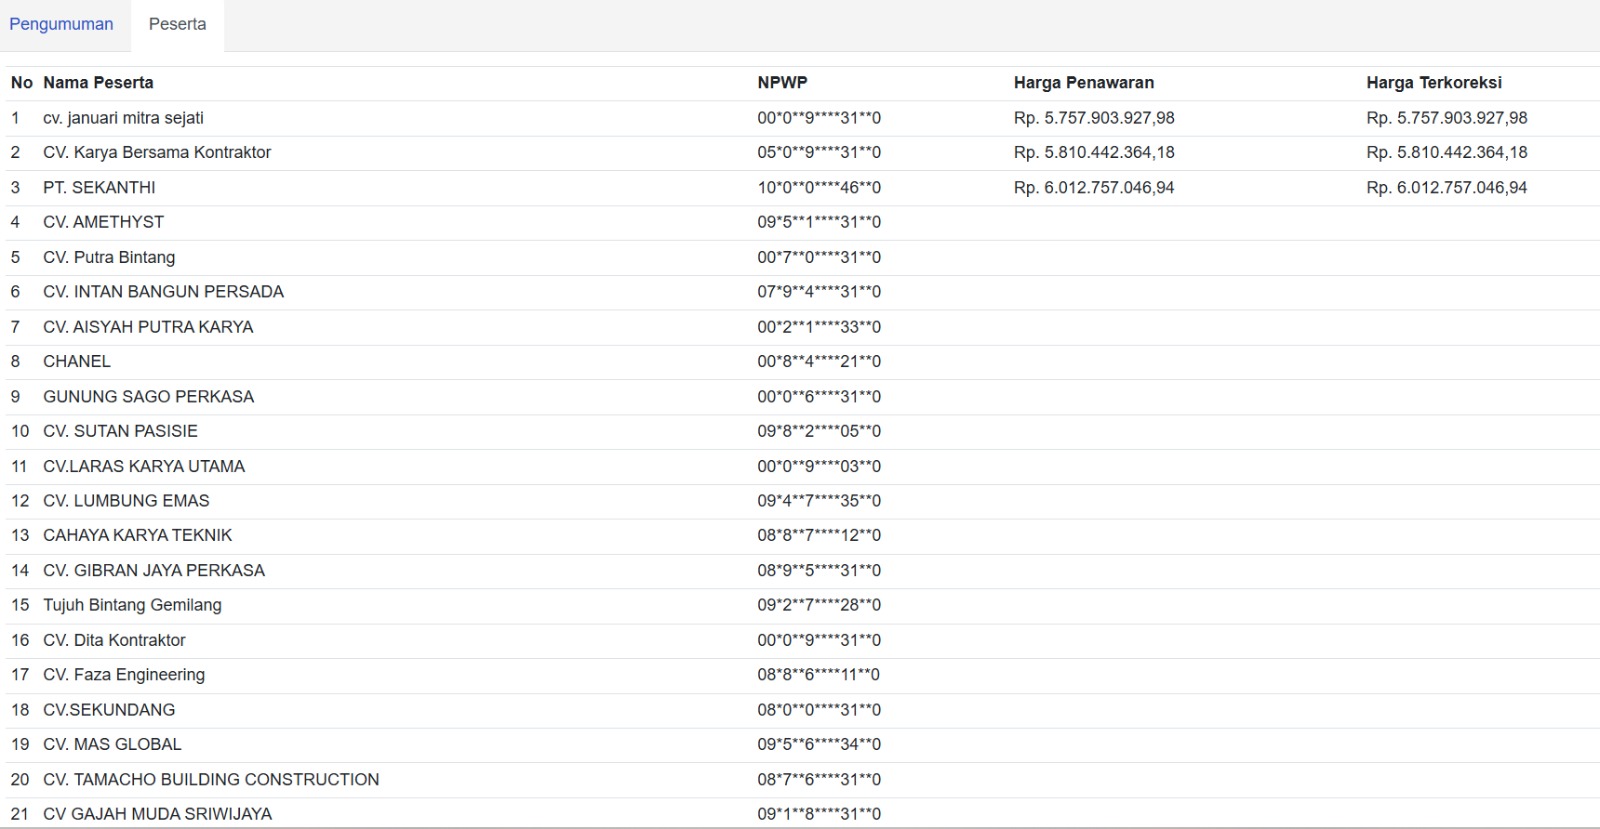Click the CV. AMETHYST entry
The width and height of the screenshot is (1600, 829).
pos(103,222)
